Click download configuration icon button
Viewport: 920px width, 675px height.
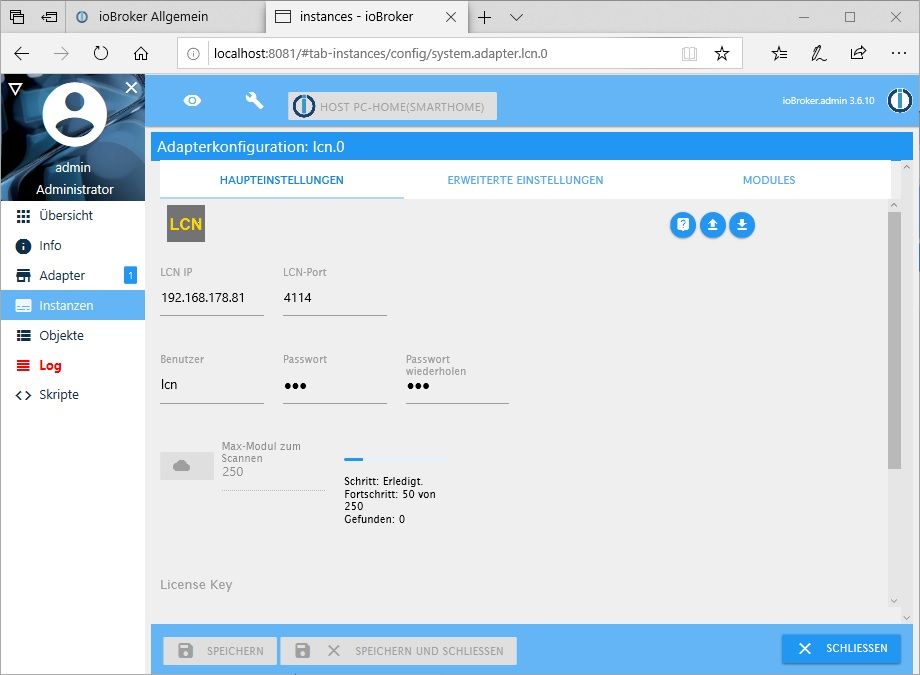pos(742,225)
